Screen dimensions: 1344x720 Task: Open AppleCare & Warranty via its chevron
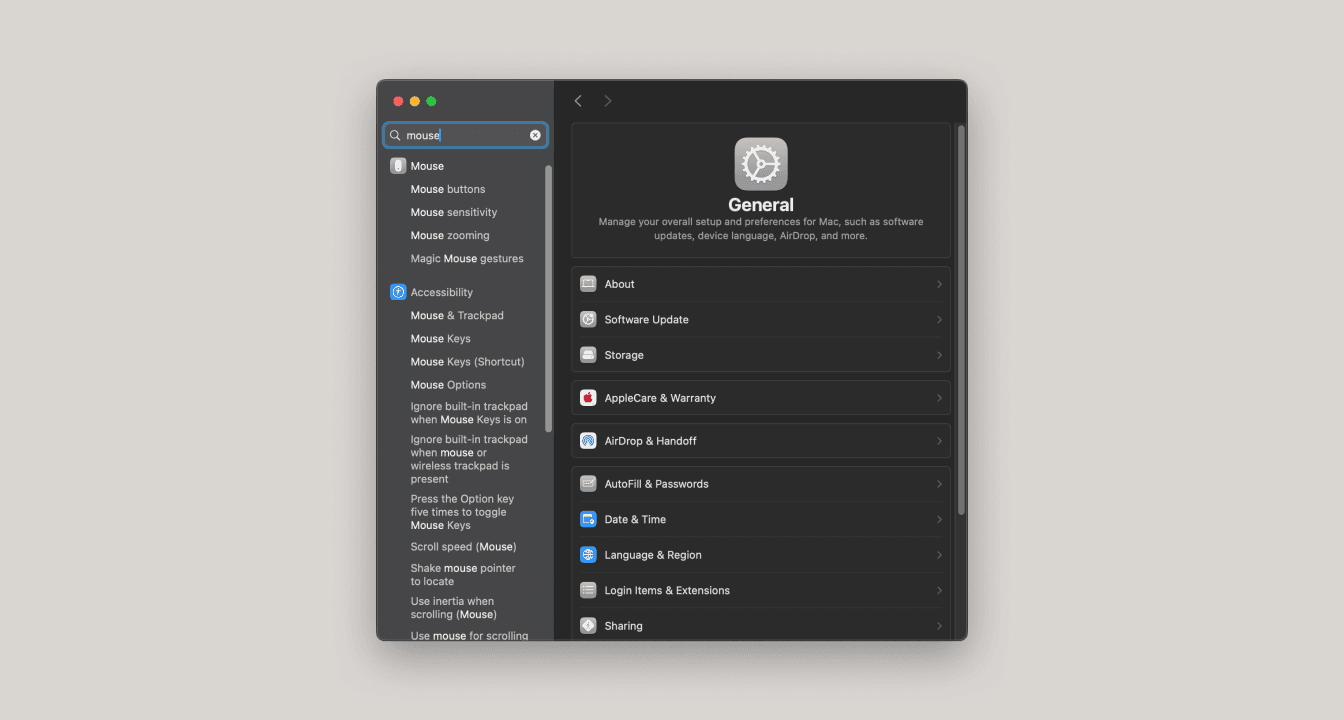[939, 398]
